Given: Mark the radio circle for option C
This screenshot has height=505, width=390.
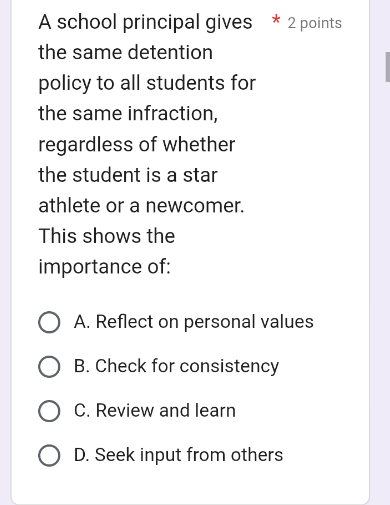Looking at the screenshot, I should 49,411.
